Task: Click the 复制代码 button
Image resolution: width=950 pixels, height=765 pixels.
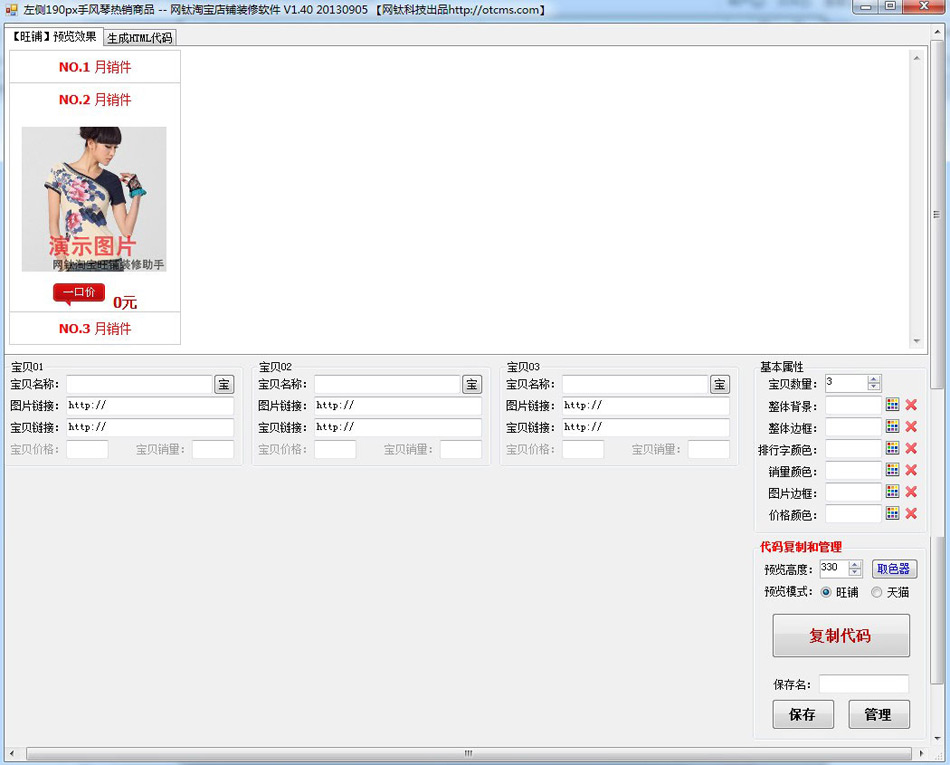Action: click(x=840, y=635)
